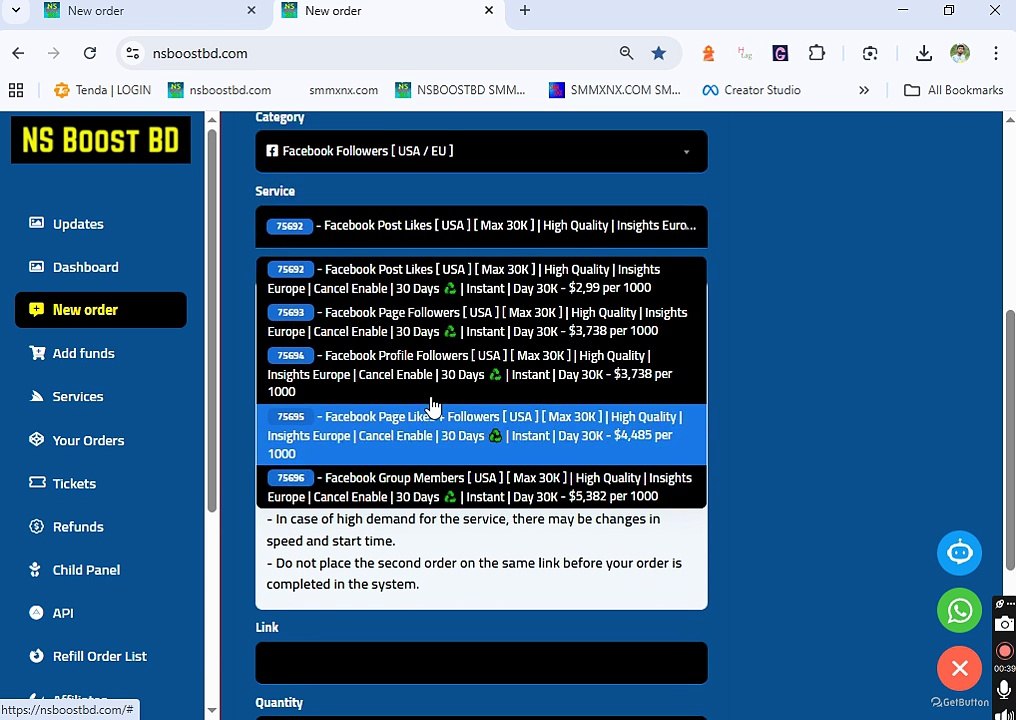Click the zoom magnifier icon in address bar
Screen dimensions: 1016x720
tap(626, 53)
